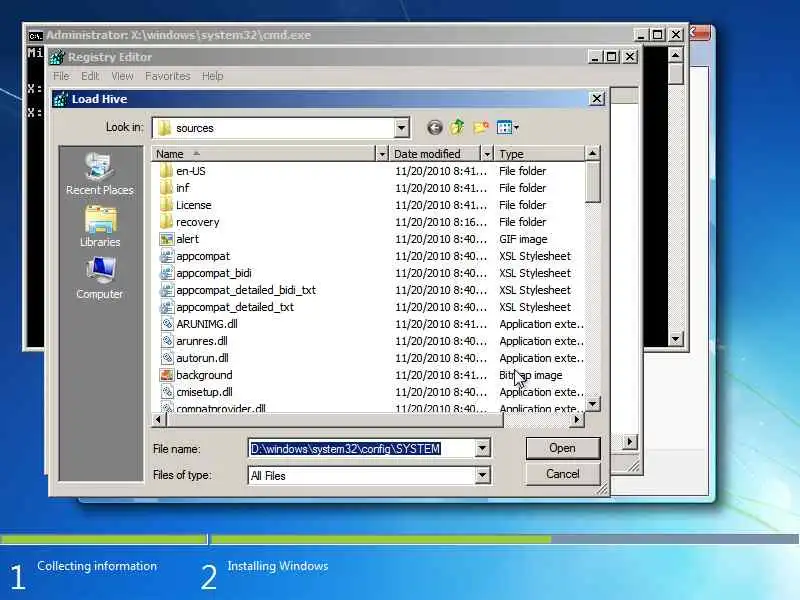Viewport: 800px width, 600px height.
Task: Click 'Collecting information' step label
Action: click(x=97, y=566)
